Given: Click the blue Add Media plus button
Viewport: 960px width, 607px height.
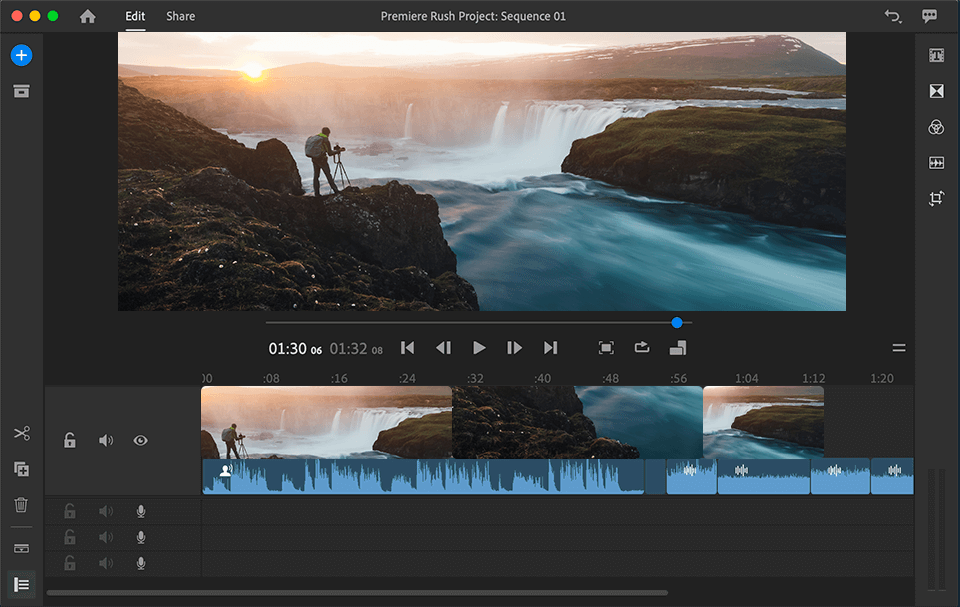Looking at the screenshot, I should (21, 56).
